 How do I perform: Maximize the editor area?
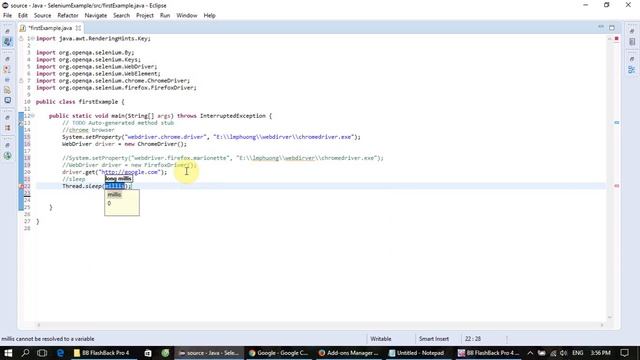(x=612, y=28)
